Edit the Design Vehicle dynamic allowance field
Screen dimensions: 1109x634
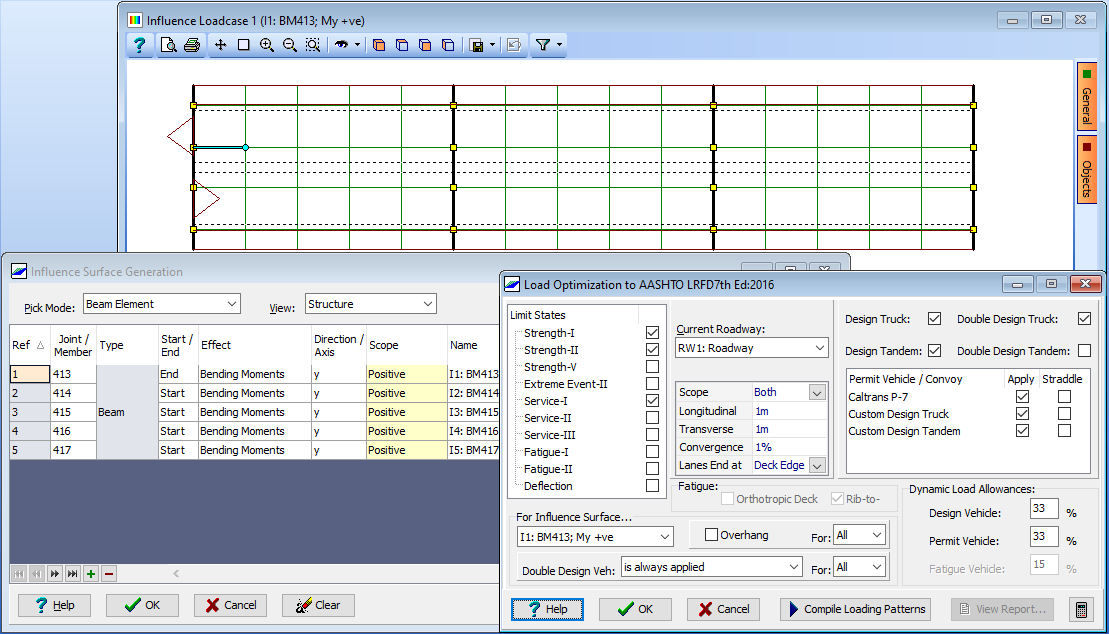1044,508
